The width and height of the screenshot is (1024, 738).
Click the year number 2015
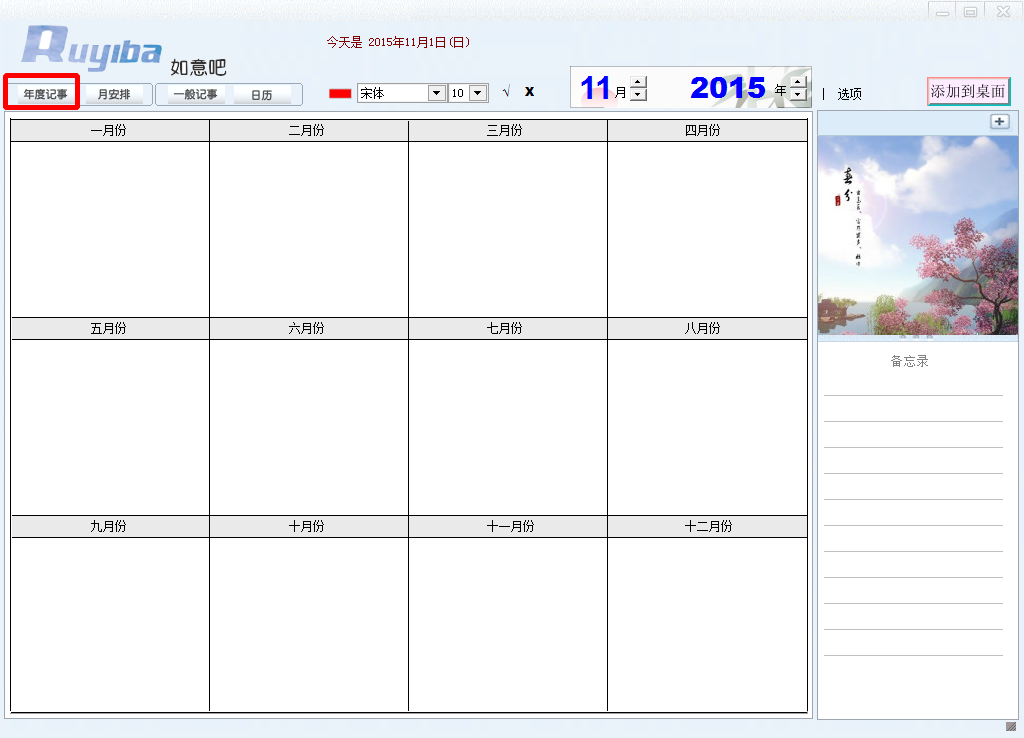[728, 88]
